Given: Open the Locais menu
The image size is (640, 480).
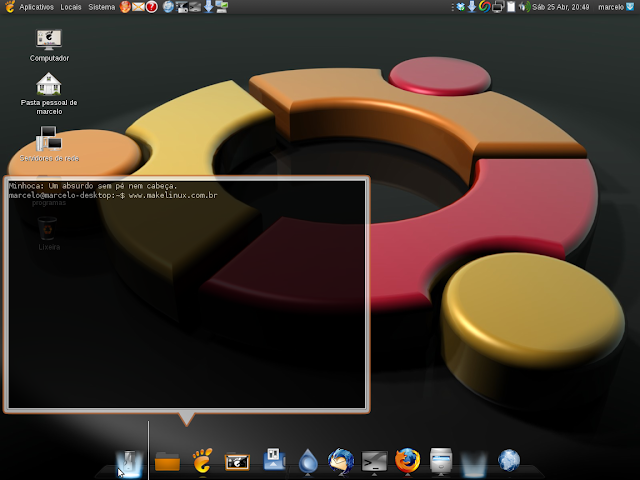Looking at the screenshot, I should 71,7.
